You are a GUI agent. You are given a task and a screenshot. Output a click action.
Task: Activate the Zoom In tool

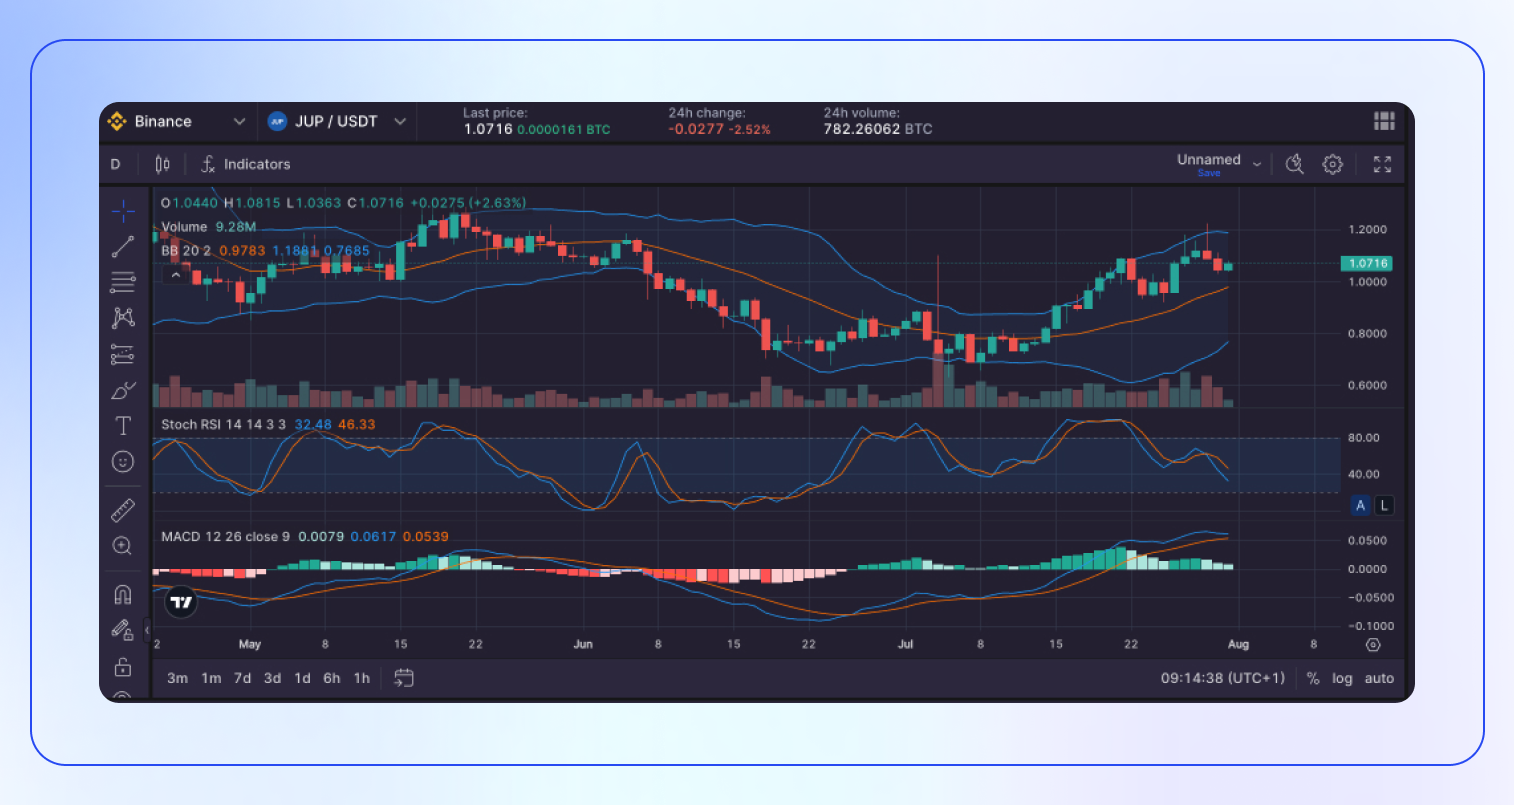coord(123,545)
